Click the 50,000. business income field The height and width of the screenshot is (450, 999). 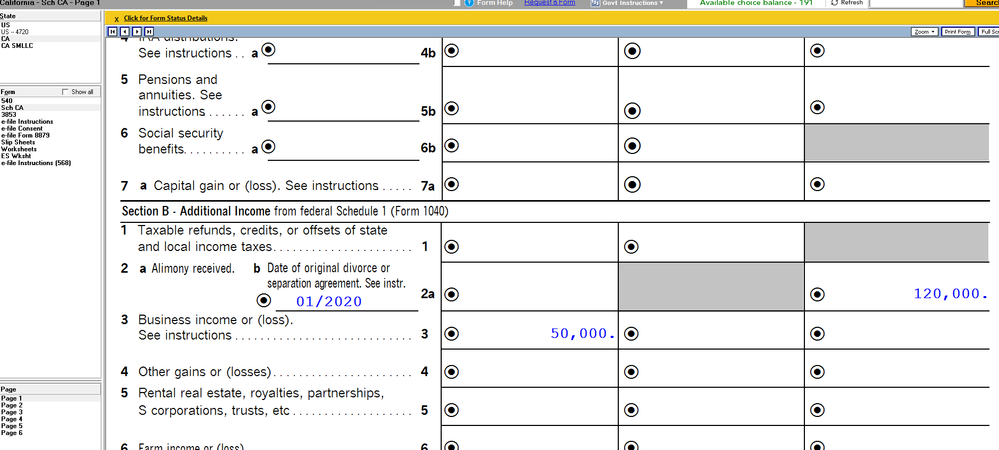[538, 333]
